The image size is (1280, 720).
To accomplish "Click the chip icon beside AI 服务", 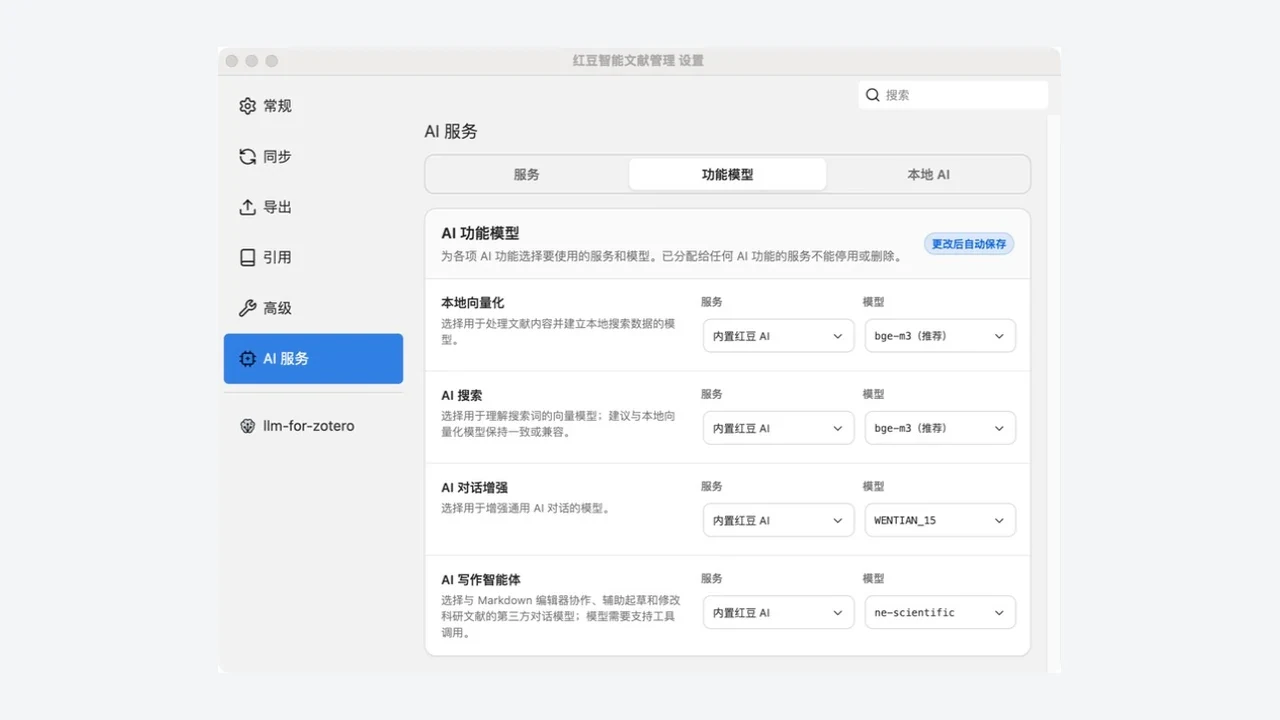I will (x=247, y=359).
